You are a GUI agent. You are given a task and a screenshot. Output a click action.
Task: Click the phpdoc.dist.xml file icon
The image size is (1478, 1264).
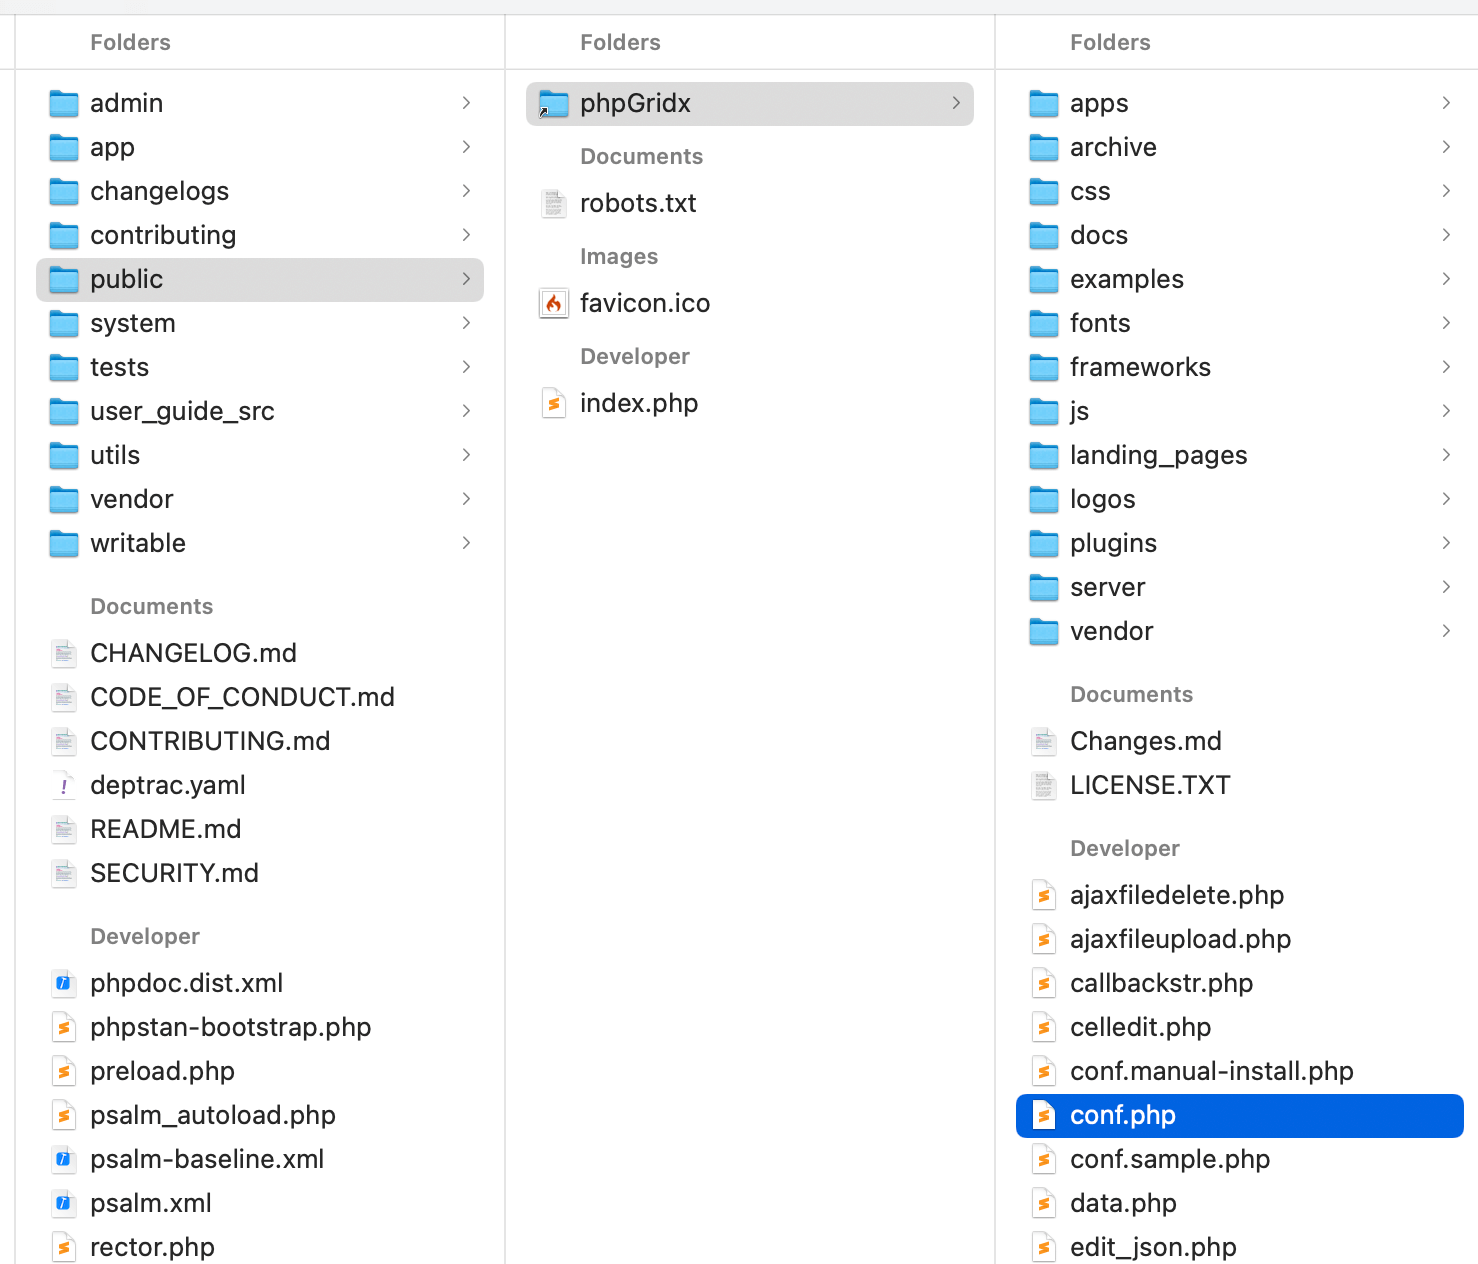tap(64, 983)
